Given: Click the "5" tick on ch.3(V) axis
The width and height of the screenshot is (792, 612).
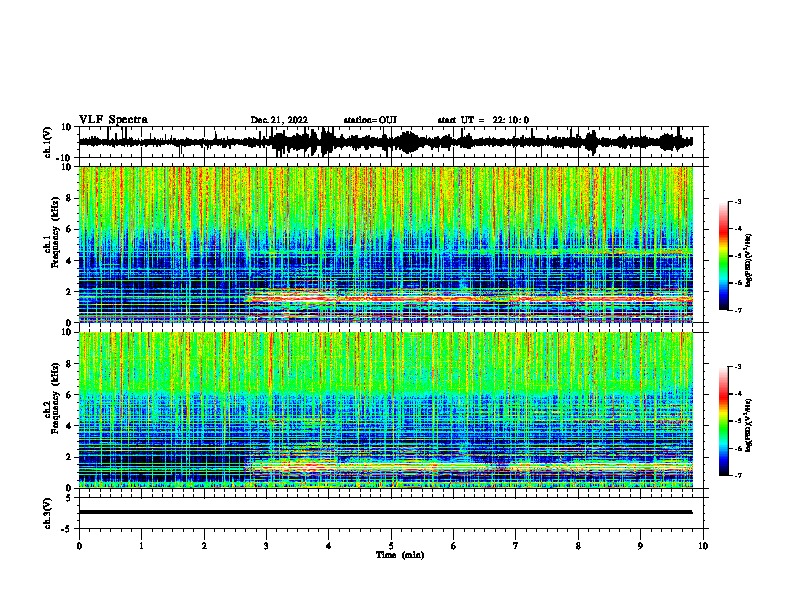Looking at the screenshot, I should pyautogui.click(x=69, y=497).
